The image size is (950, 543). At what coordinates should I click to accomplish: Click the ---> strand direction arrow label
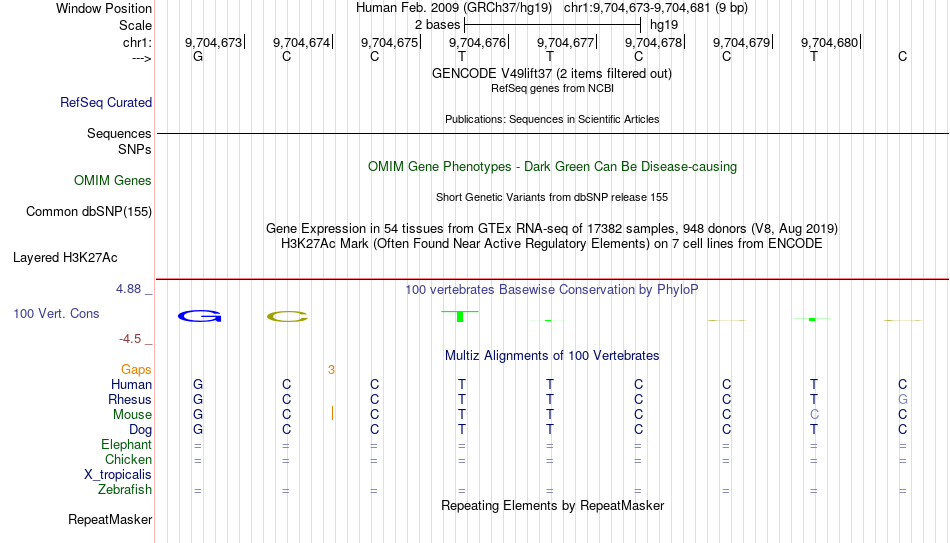(142, 58)
